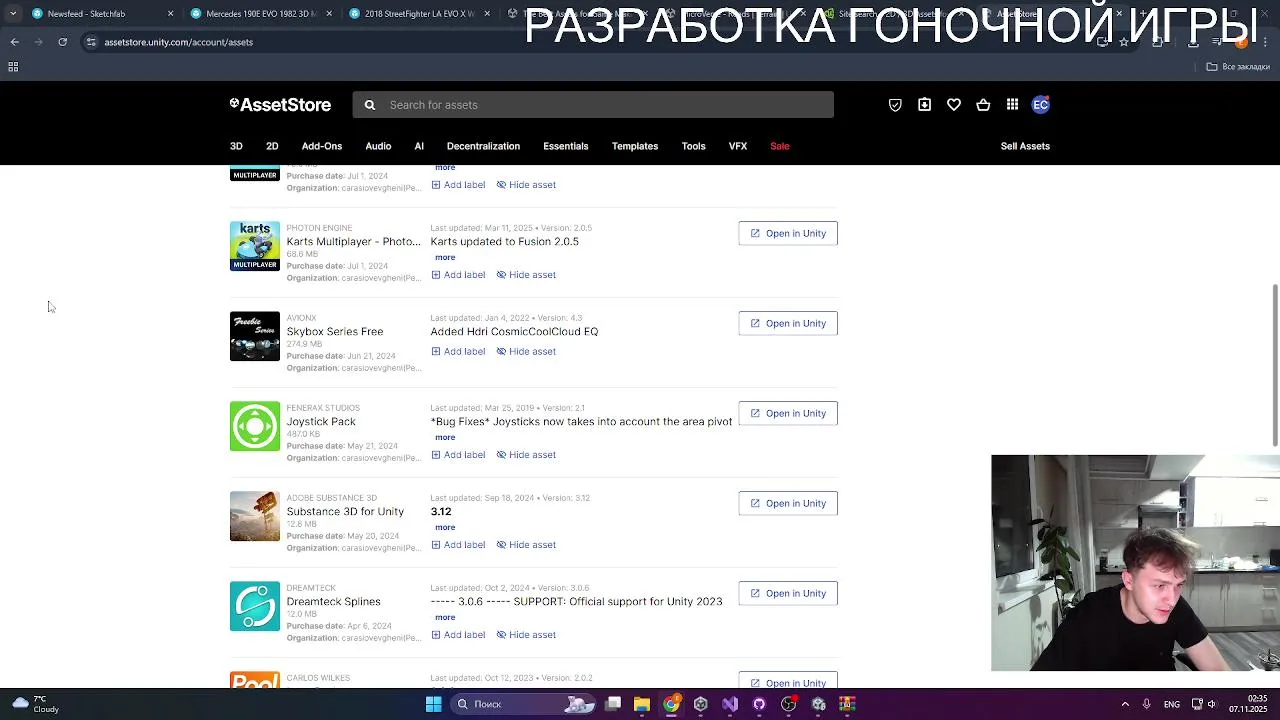Open Unity Hub from the taskbar

pyautogui.click(x=701, y=704)
